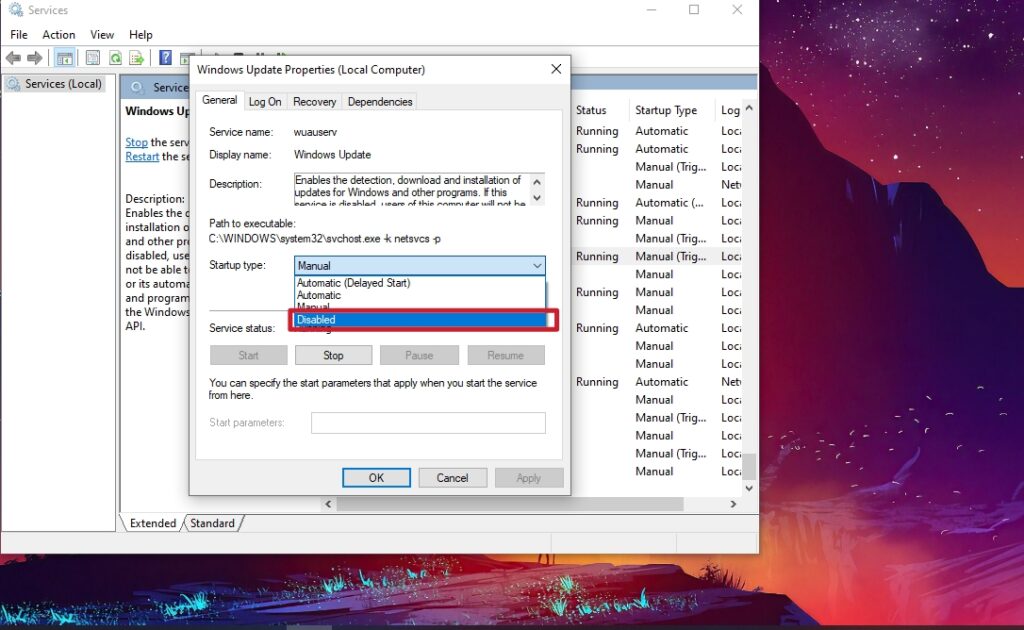The height and width of the screenshot is (630, 1024).
Task: Select Services (Local) in the console tree
Action: coord(63,84)
